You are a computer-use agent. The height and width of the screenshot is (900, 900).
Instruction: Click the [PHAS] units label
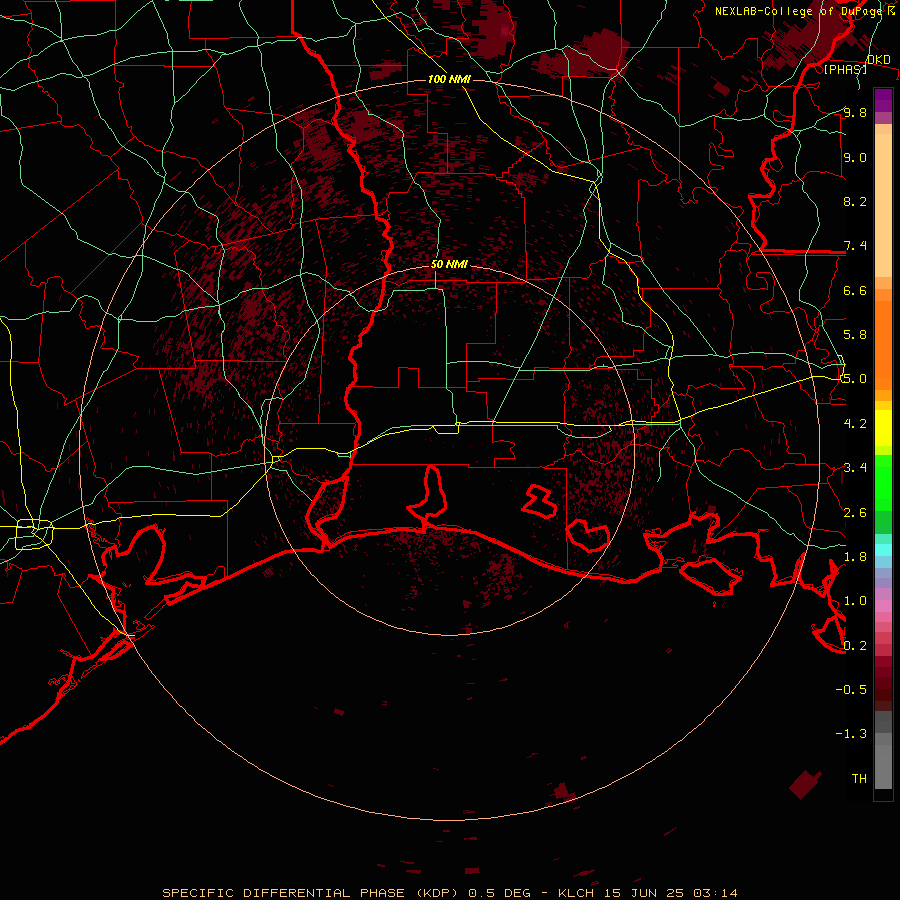click(x=845, y=70)
